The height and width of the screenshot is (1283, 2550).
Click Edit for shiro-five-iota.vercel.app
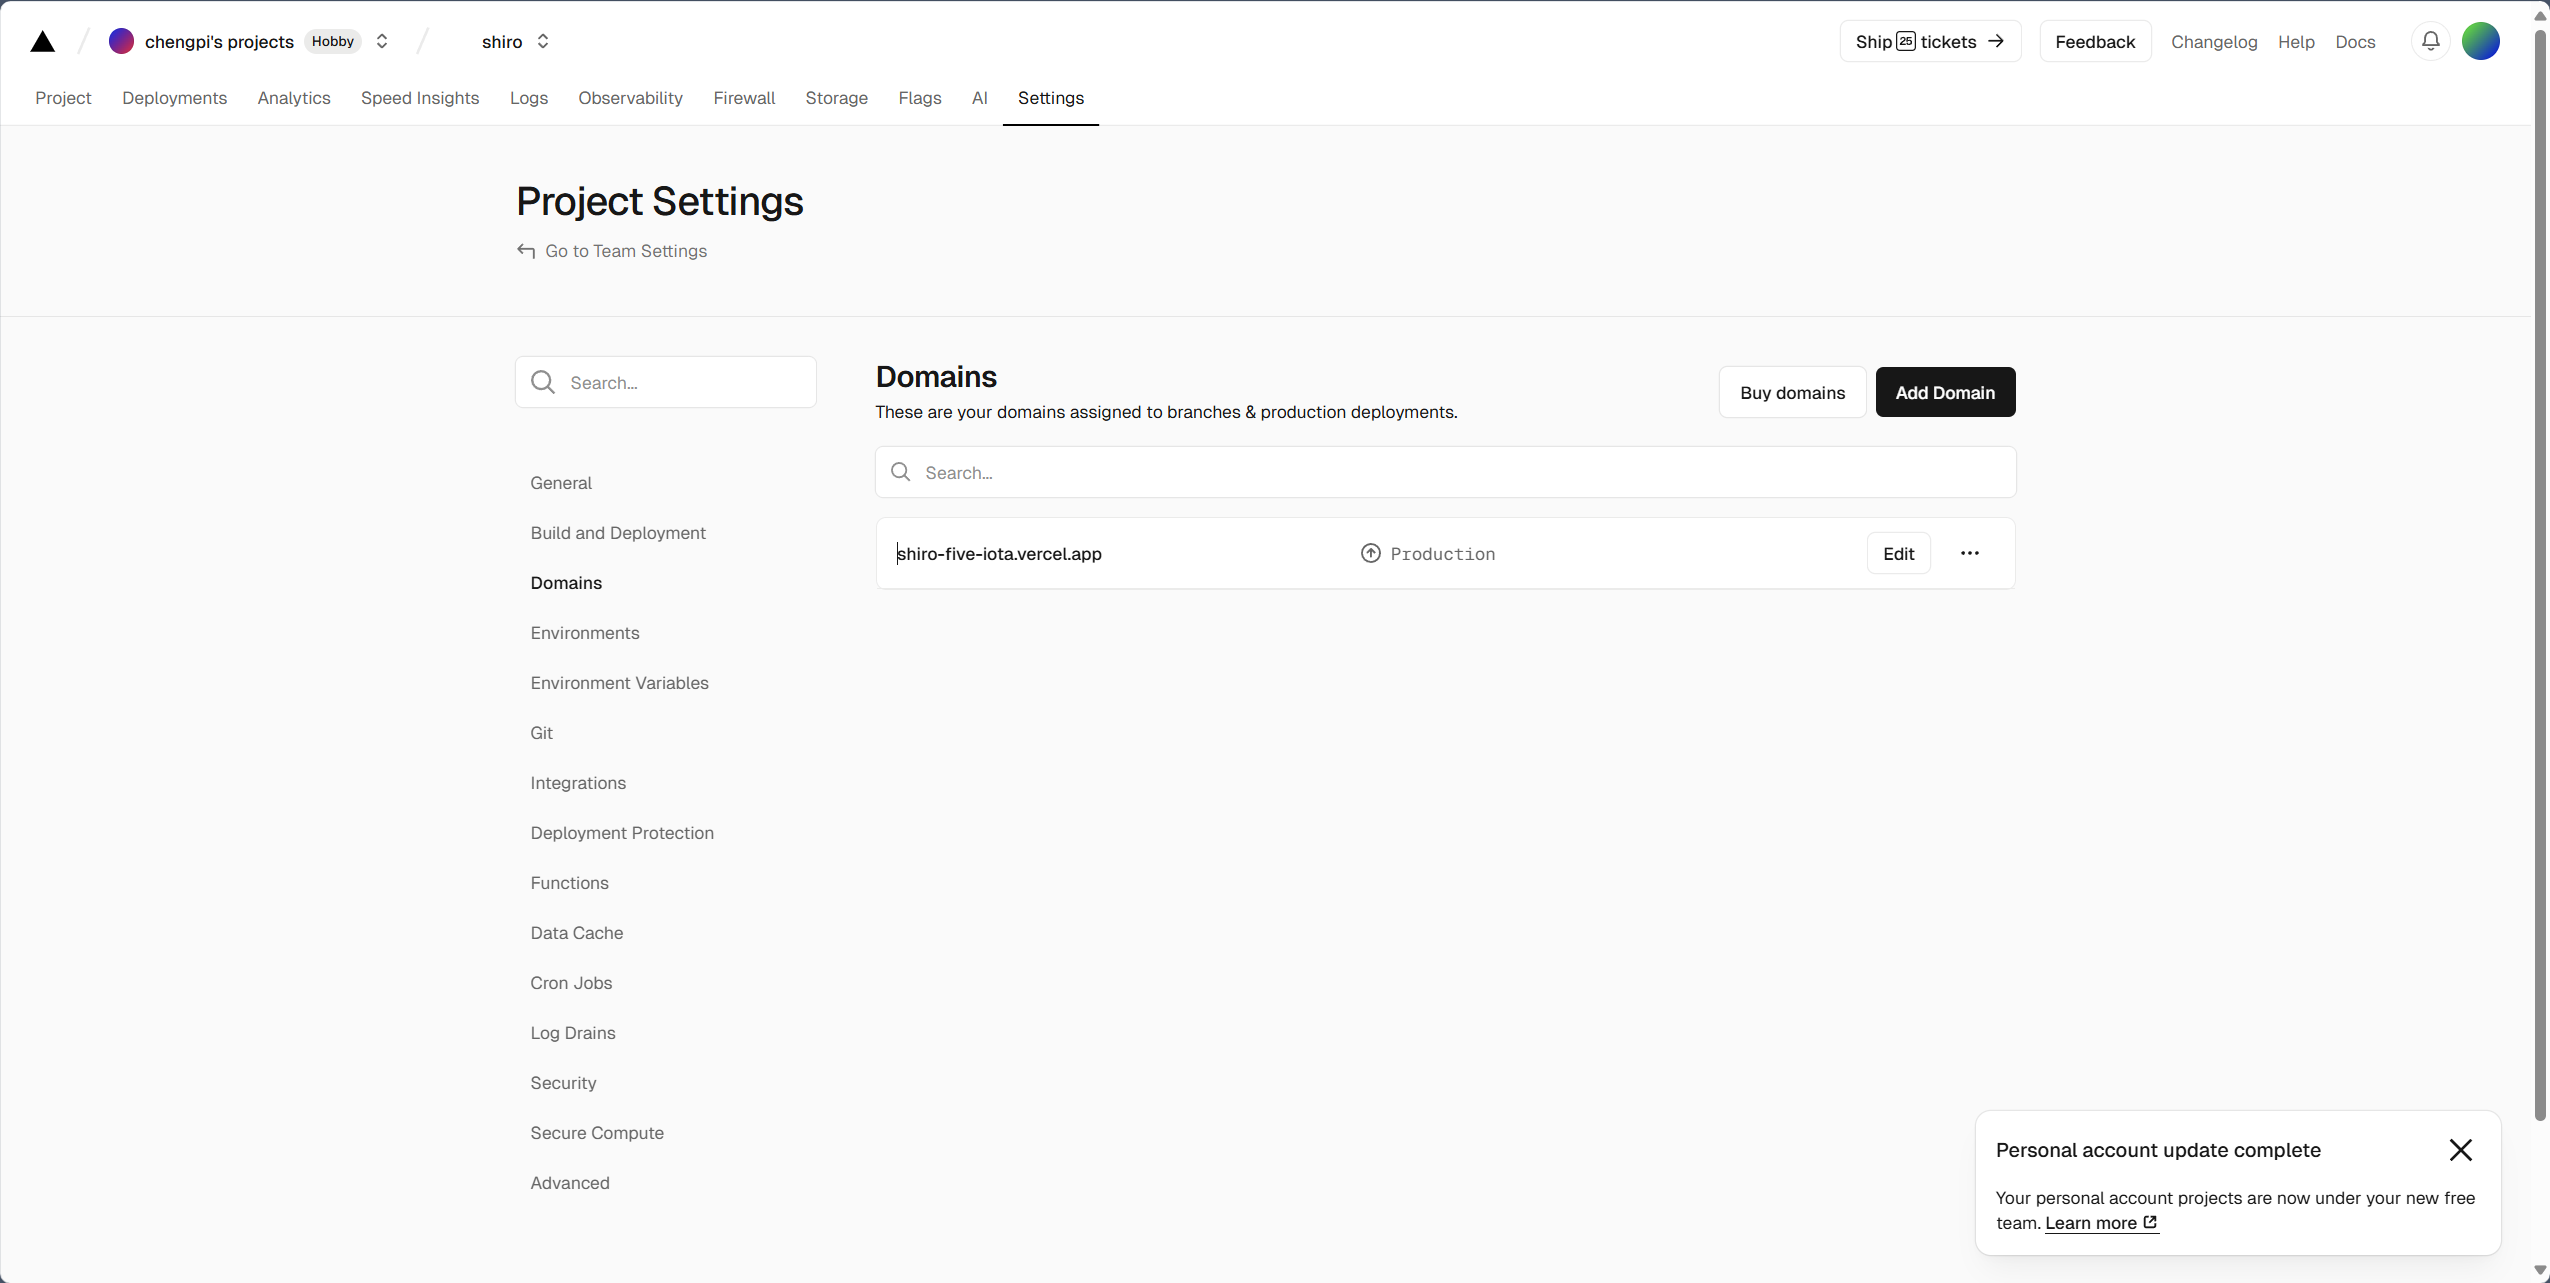(1898, 553)
